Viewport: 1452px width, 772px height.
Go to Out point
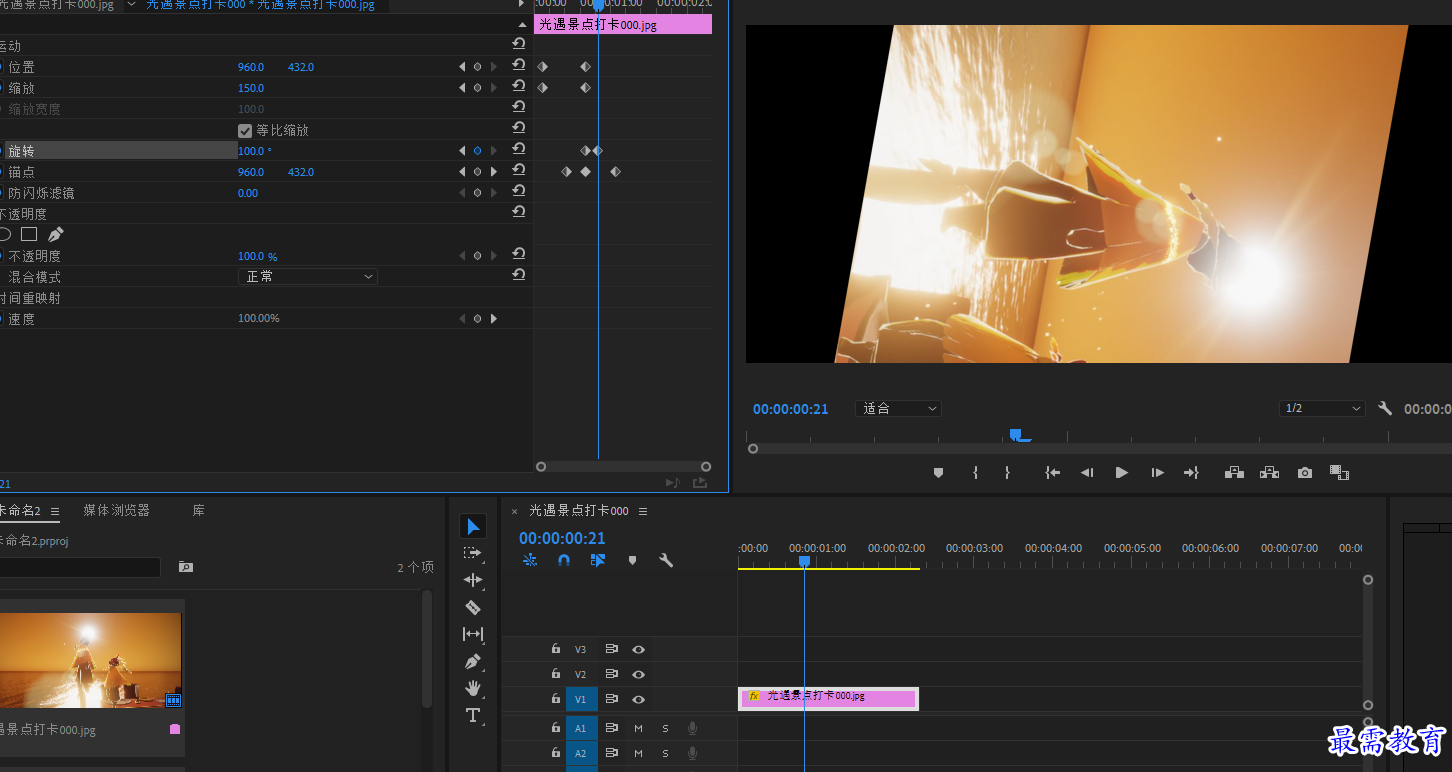click(1191, 473)
